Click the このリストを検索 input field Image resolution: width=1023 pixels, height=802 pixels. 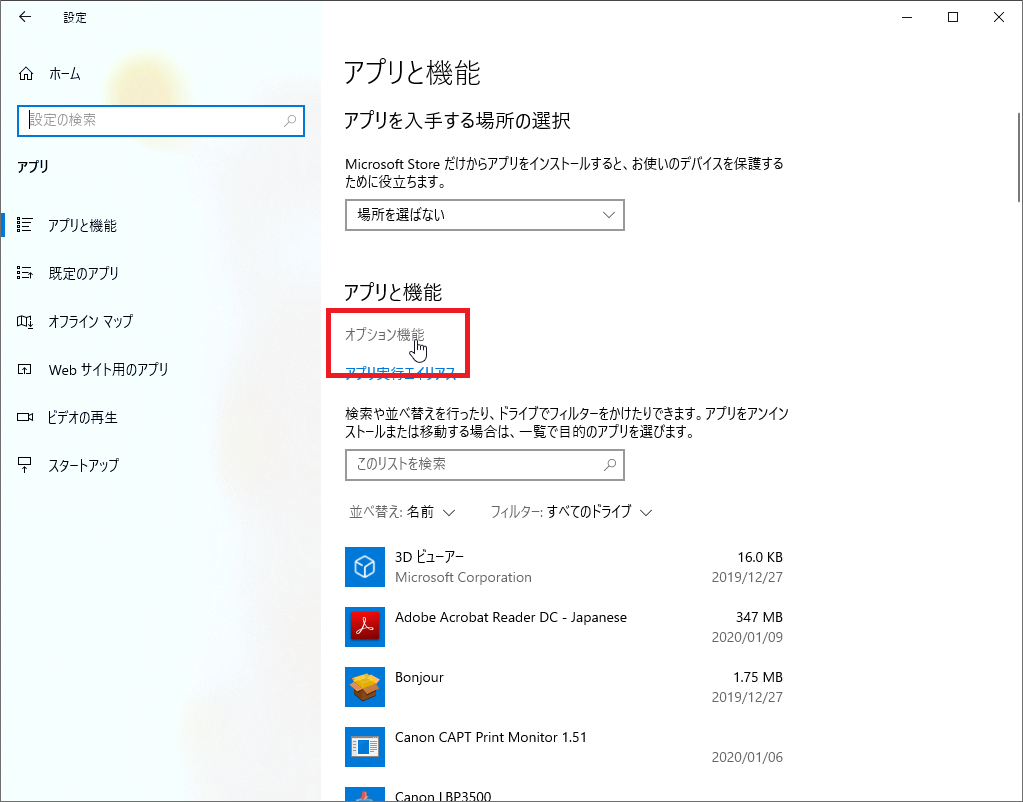tap(470, 465)
